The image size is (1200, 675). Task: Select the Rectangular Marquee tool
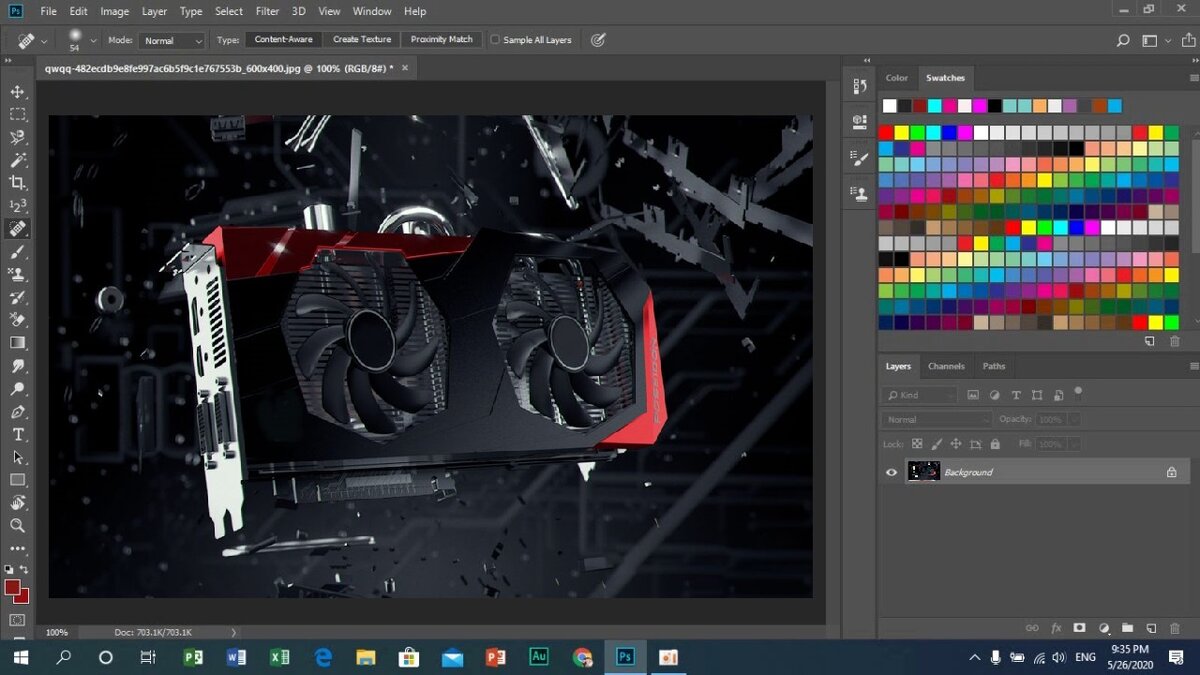[x=18, y=115]
